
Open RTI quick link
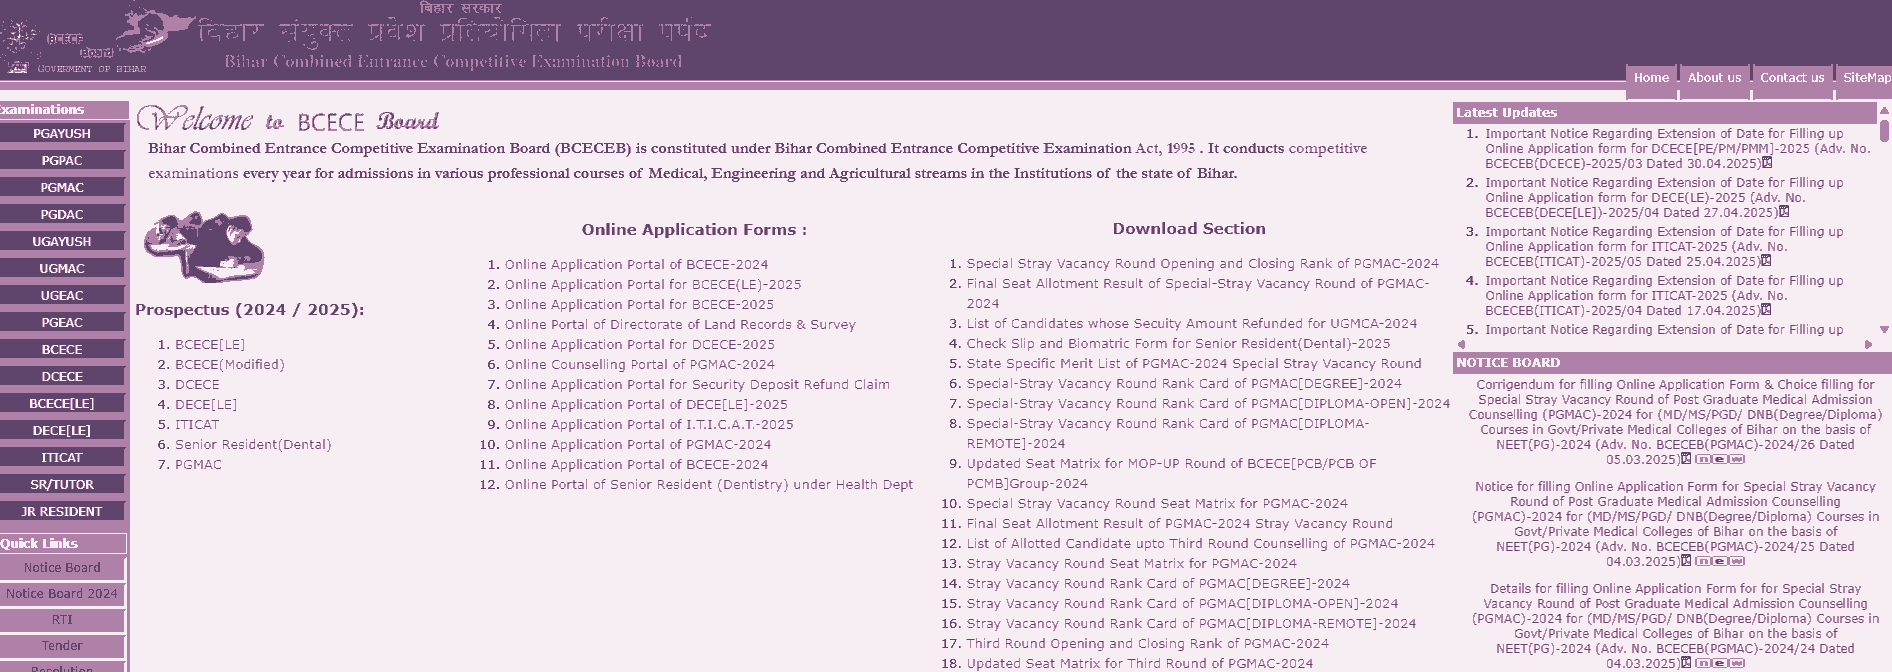[x=62, y=619]
